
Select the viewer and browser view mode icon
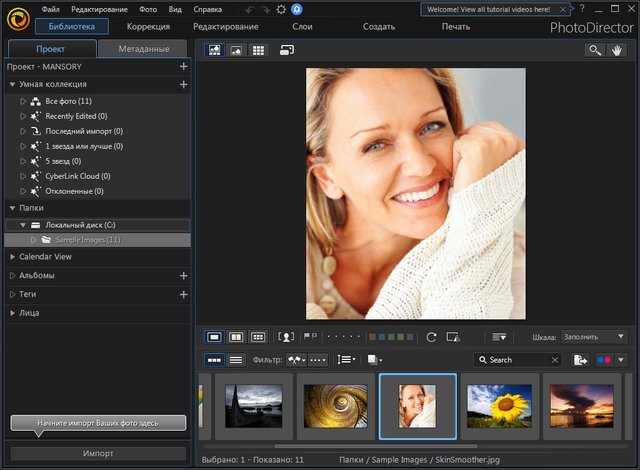214,50
